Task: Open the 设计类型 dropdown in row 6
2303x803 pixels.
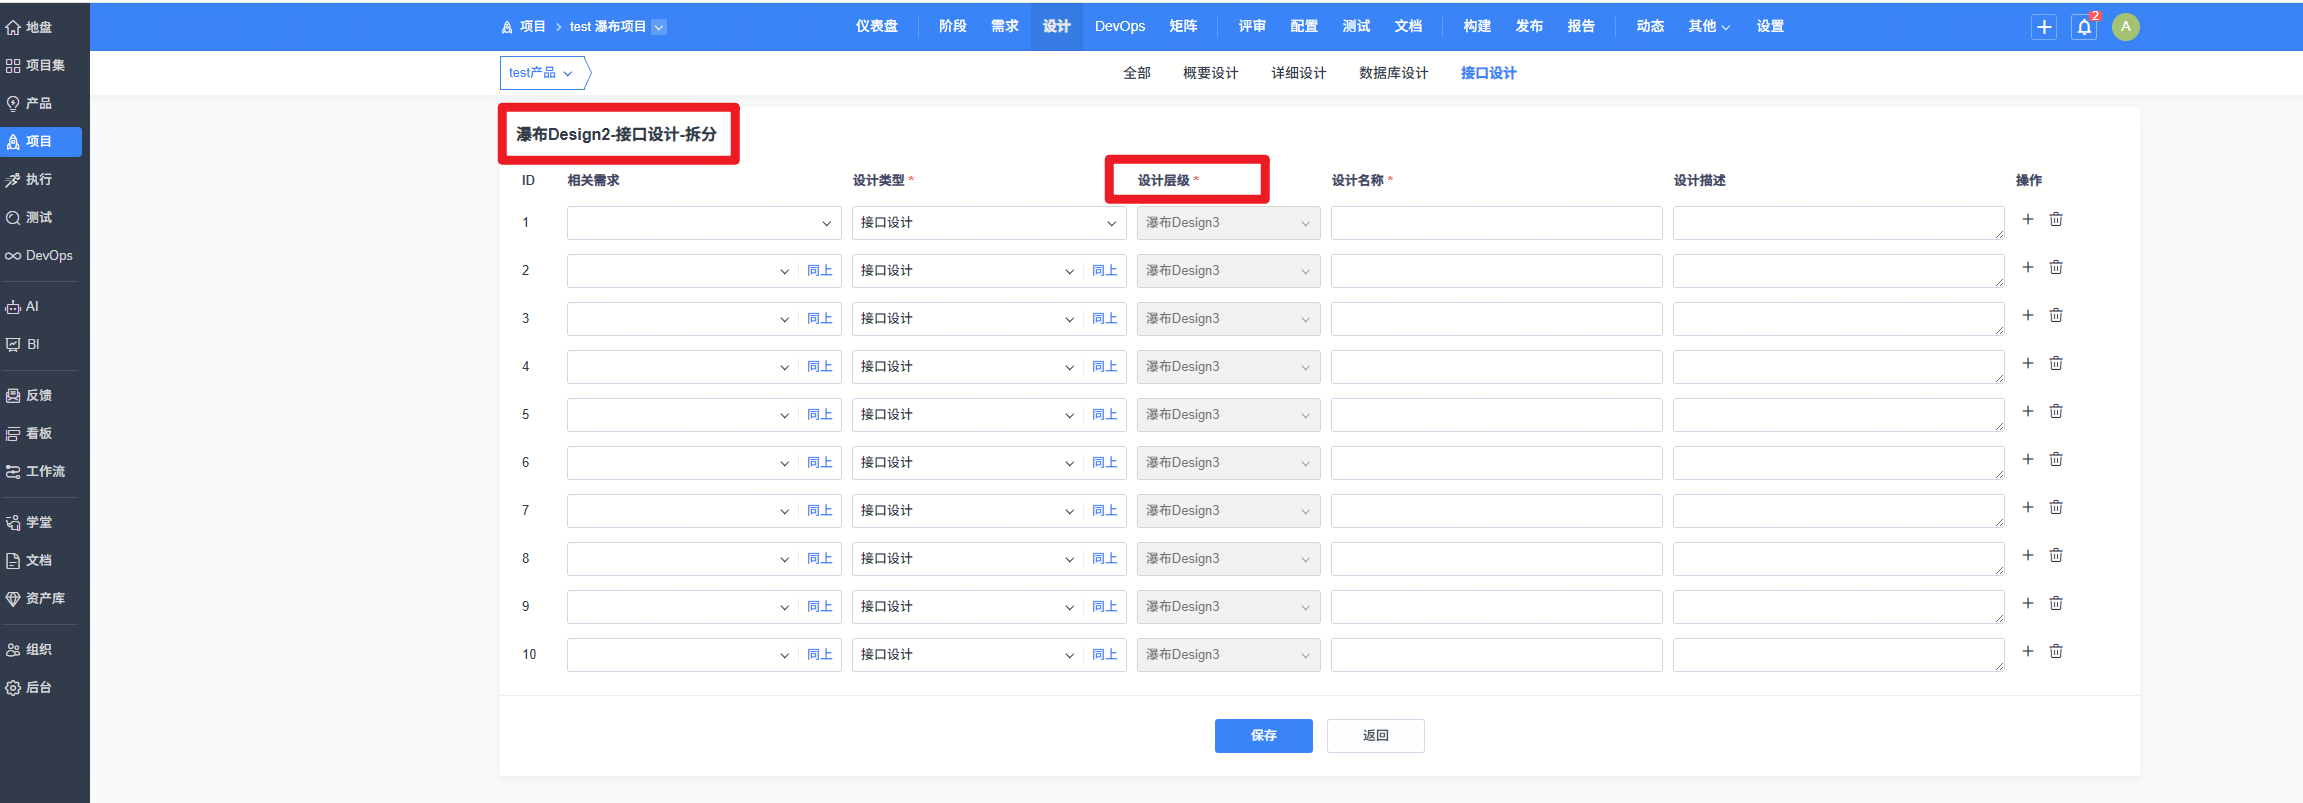Action: [968, 463]
